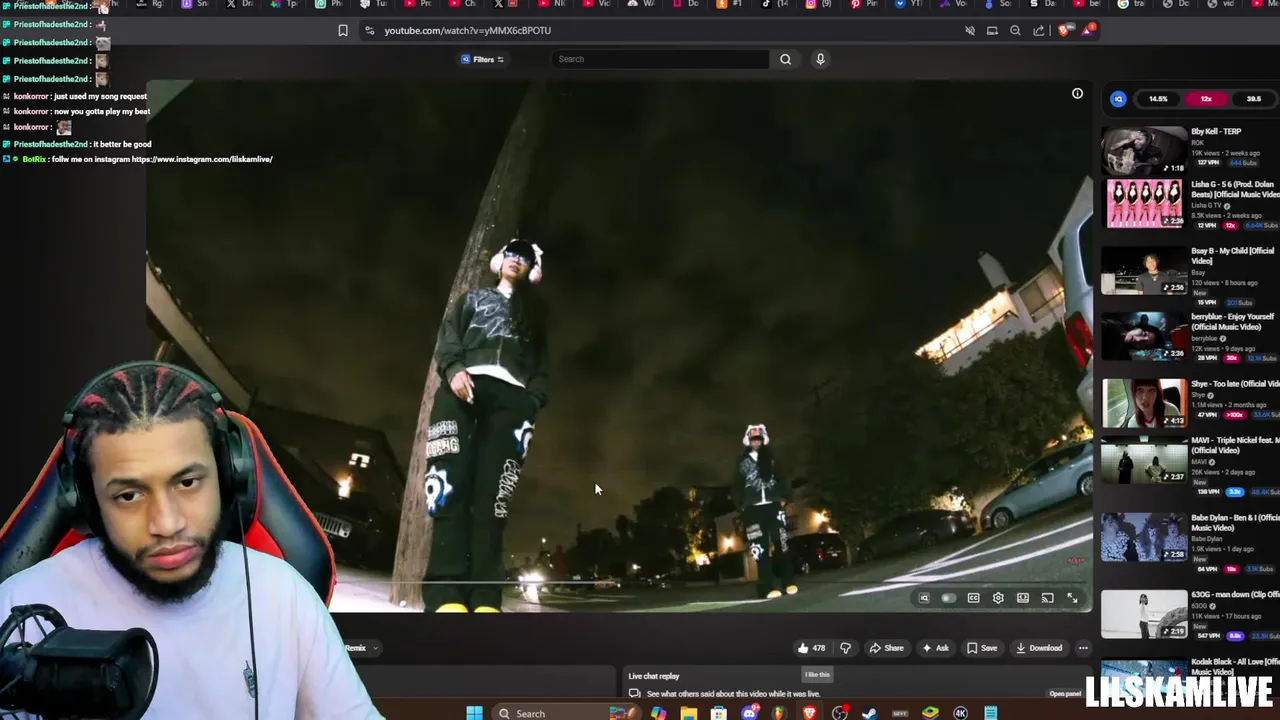Open File Explorer from the taskbar

pyautogui.click(x=689, y=713)
